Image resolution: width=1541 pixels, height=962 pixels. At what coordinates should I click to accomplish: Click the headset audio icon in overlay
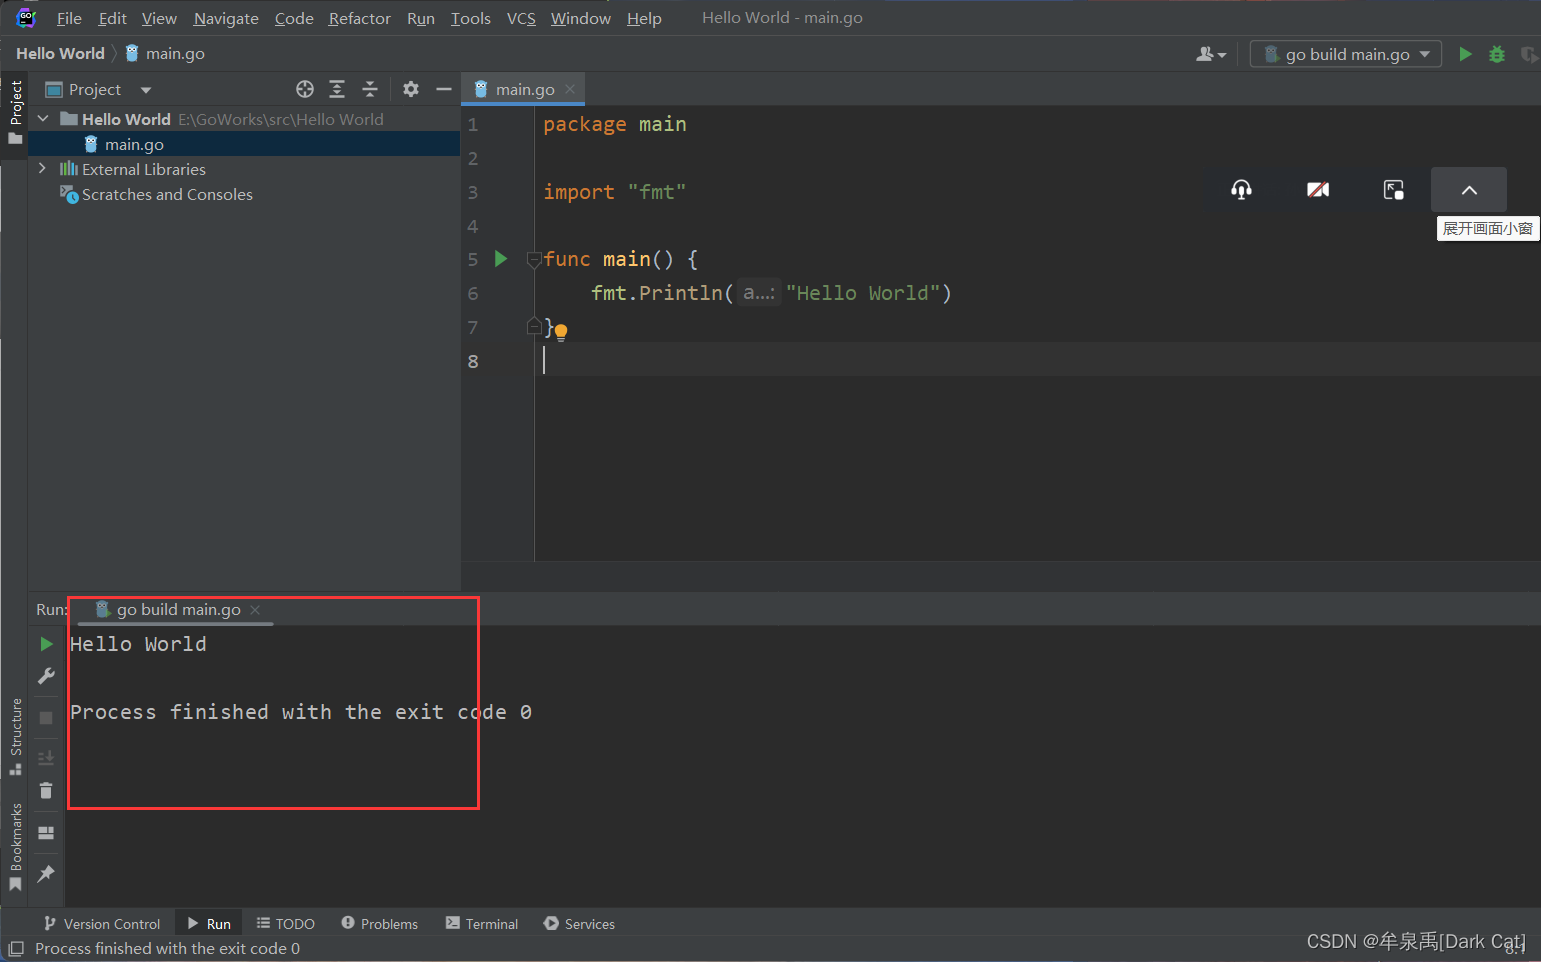[1242, 190]
